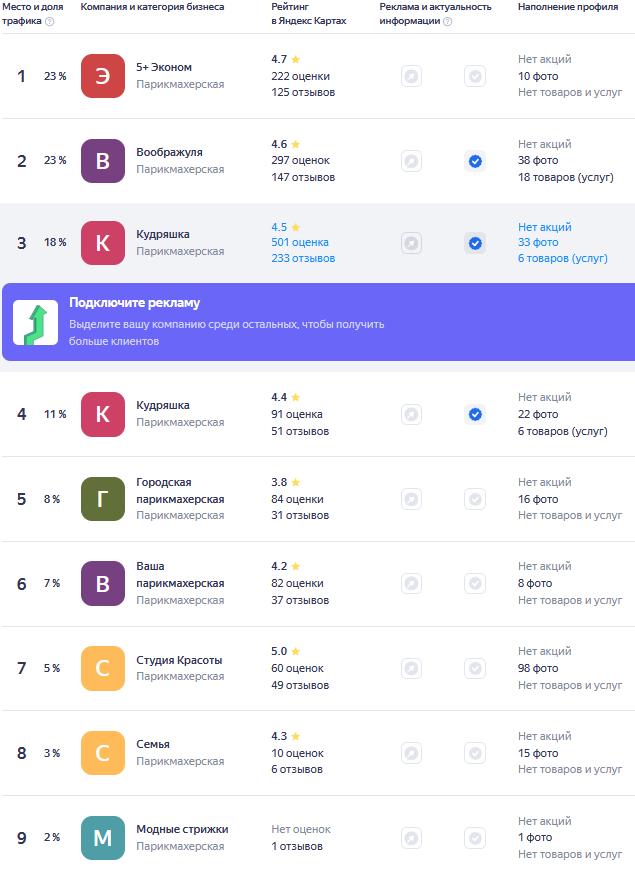Viewport: 635px width, 870px height.
Task: Click the grey verification checkmark for Городская парикмахерская
Action: click(x=475, y=499)
